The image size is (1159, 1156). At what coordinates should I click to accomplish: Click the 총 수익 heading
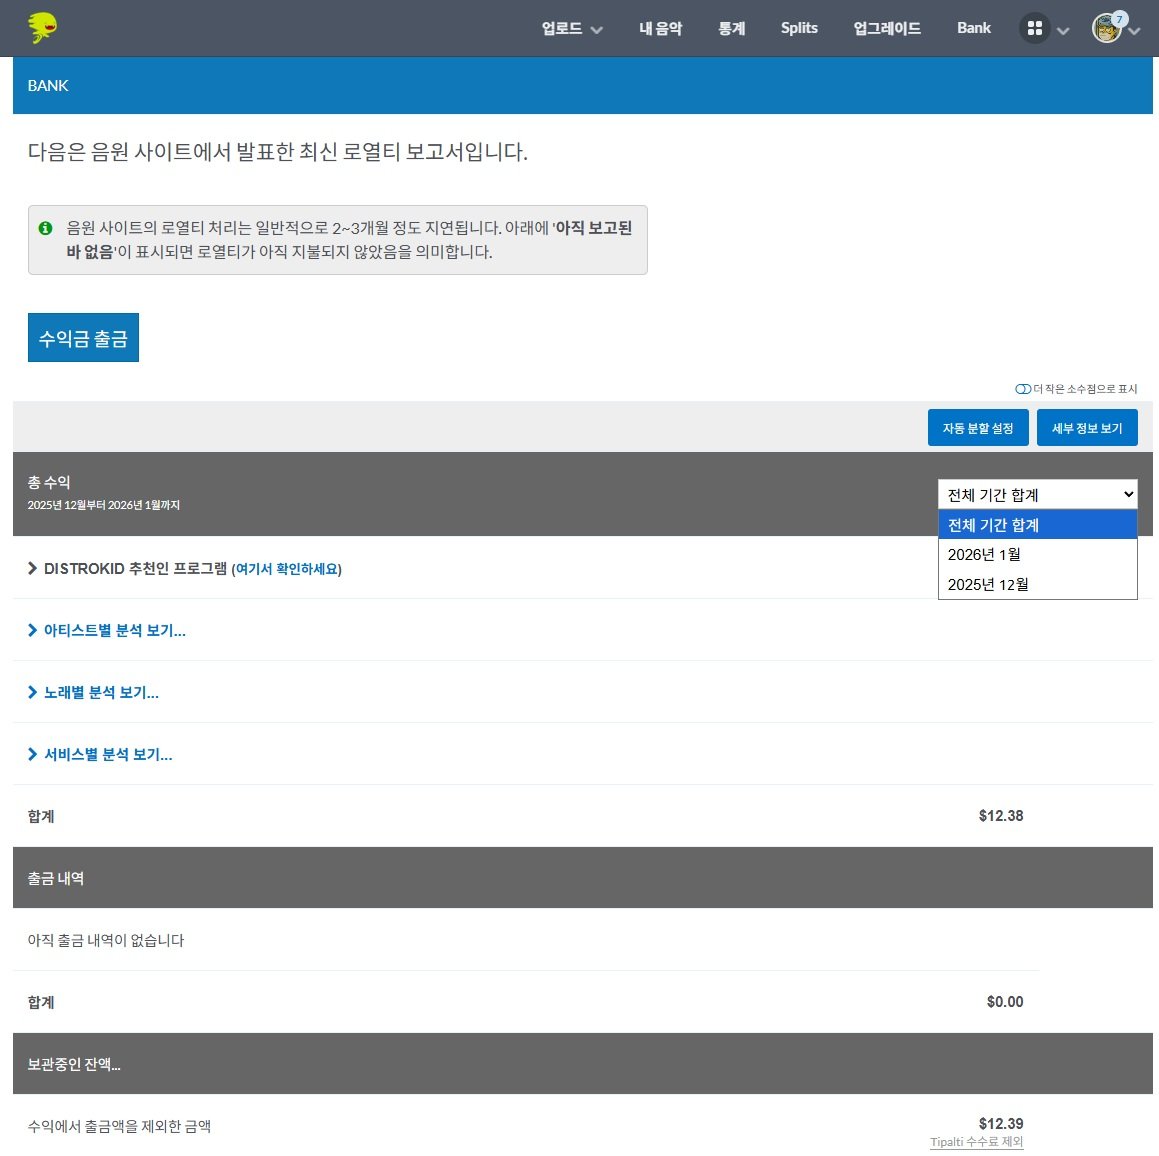click(x=49, y=483)
